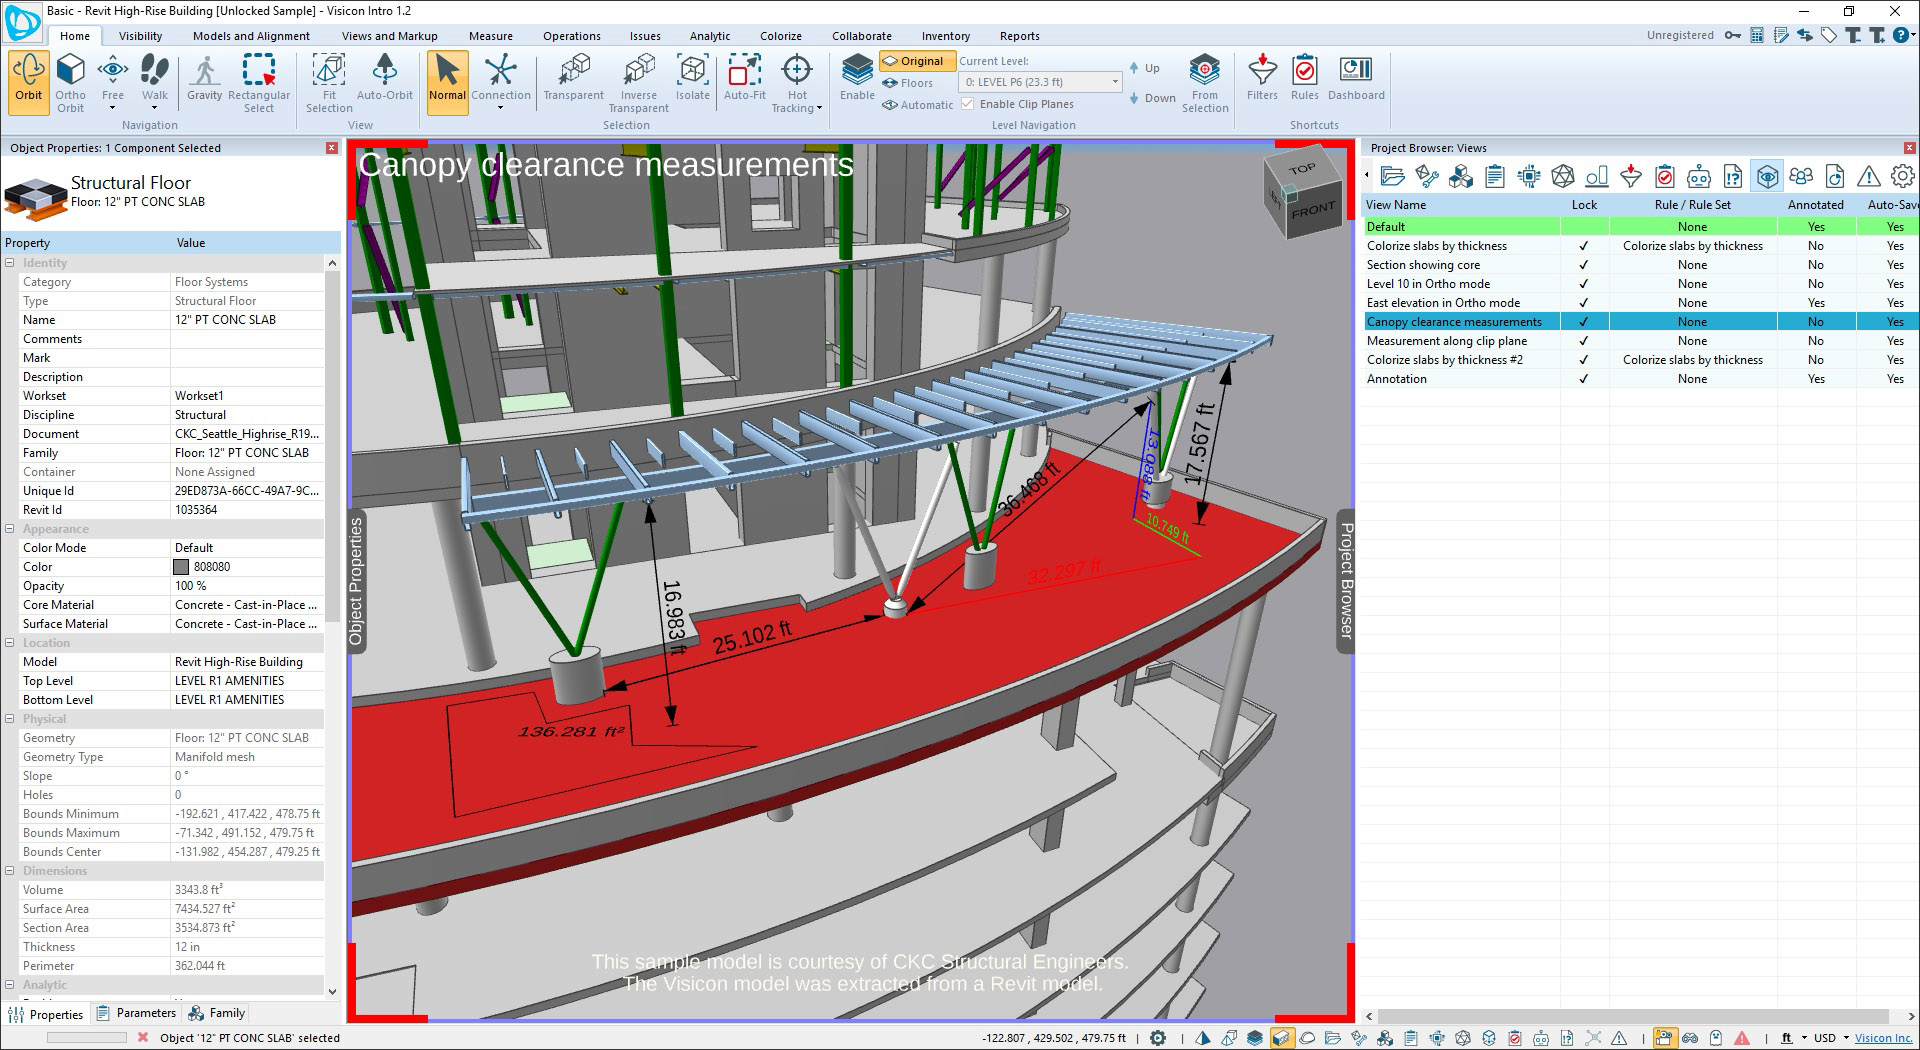Image resolution: width=1920 pixels, height=1050 pixels.
Task: Choose the Rectangular Select tool
Action: pos(258,82)
